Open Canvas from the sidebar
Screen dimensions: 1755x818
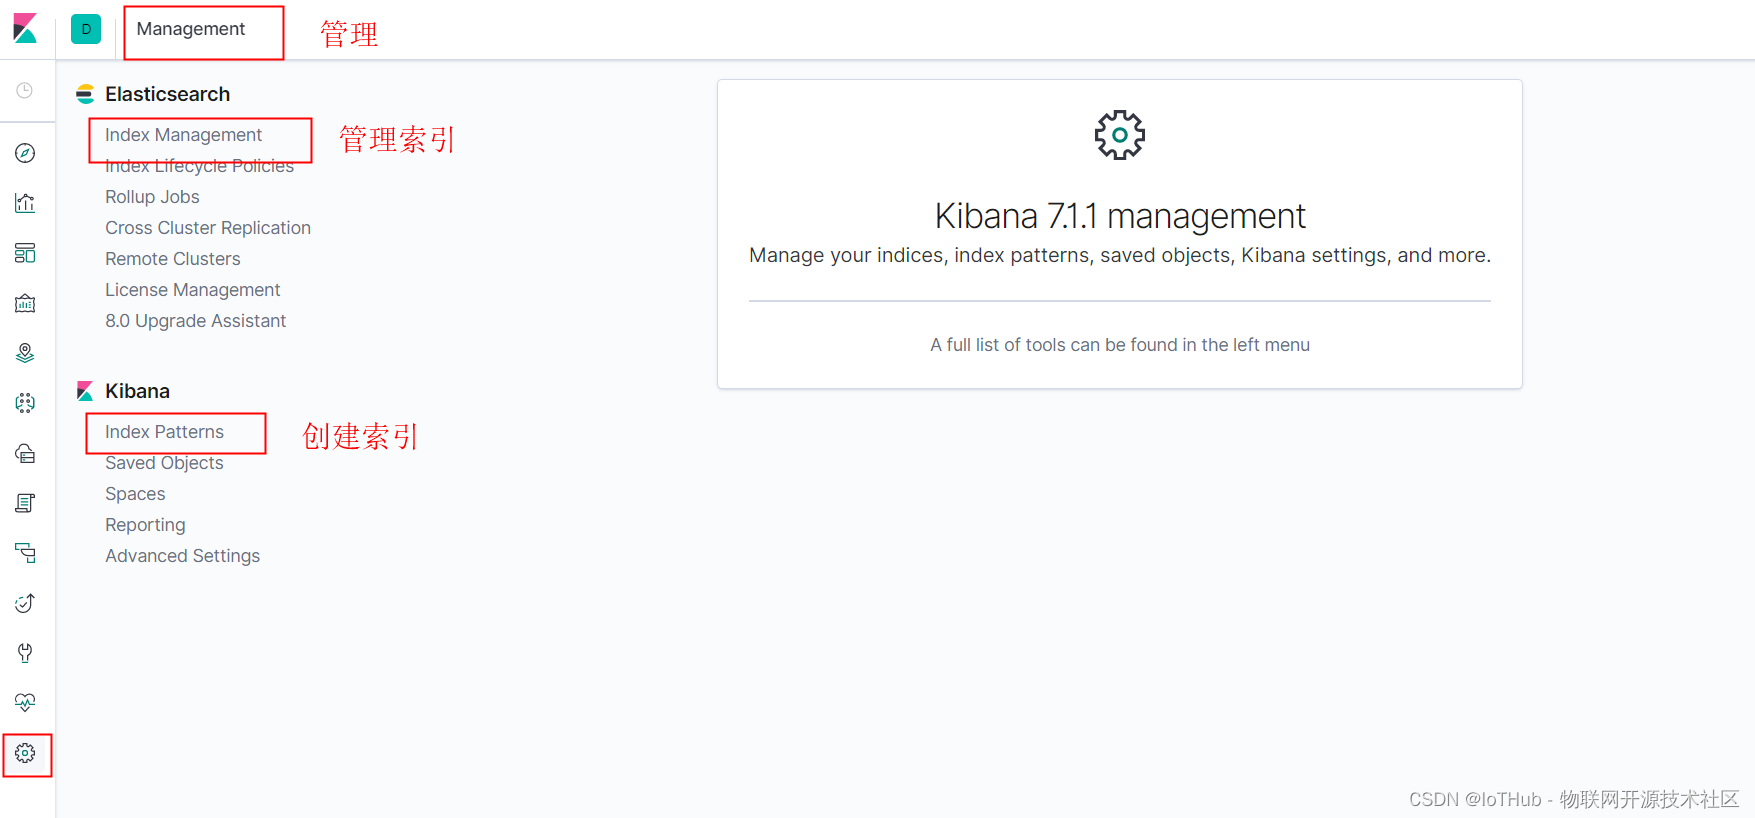[x=25, y=303]
